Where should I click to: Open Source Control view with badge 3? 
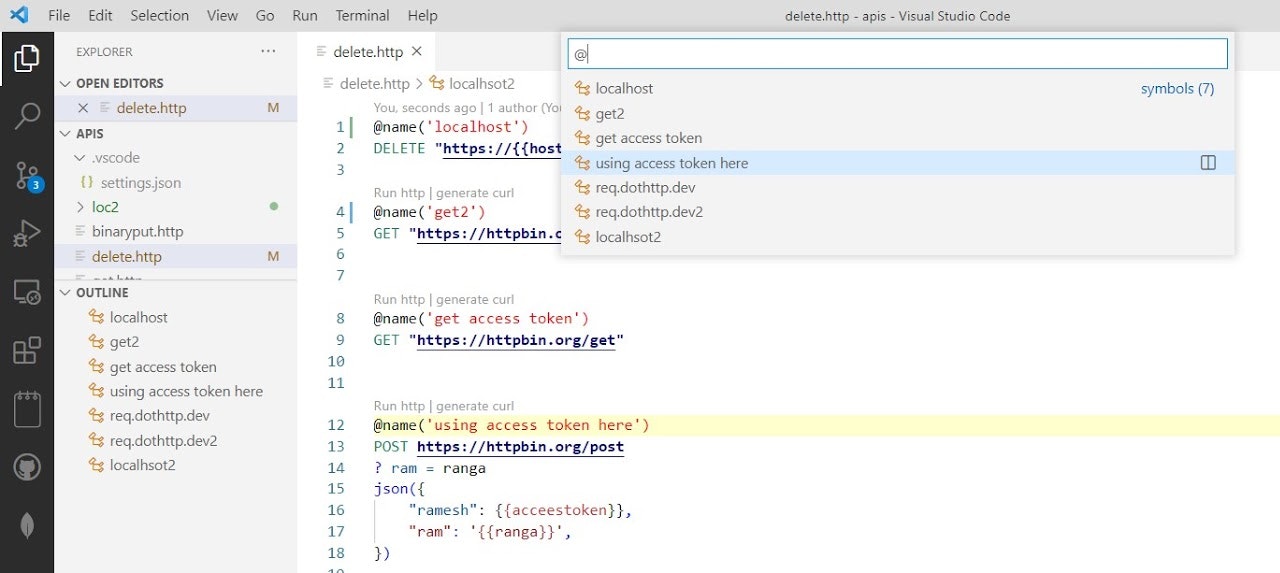[27, 176]
